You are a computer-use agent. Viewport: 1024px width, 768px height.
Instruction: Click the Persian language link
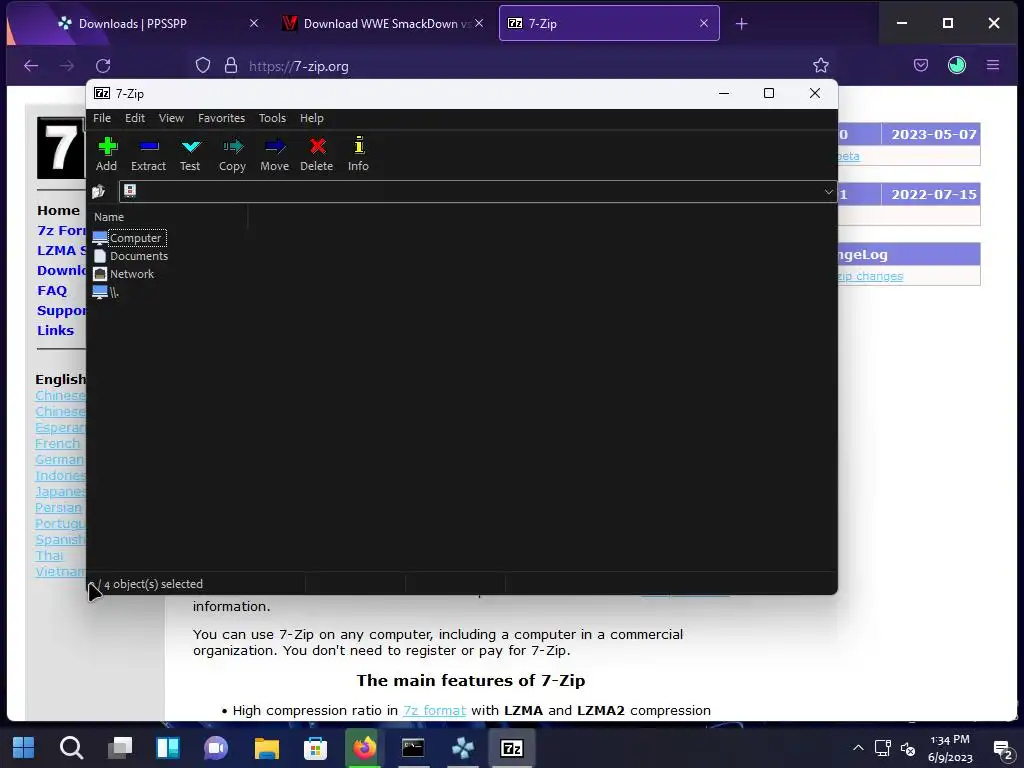click(x=58, y=507)
